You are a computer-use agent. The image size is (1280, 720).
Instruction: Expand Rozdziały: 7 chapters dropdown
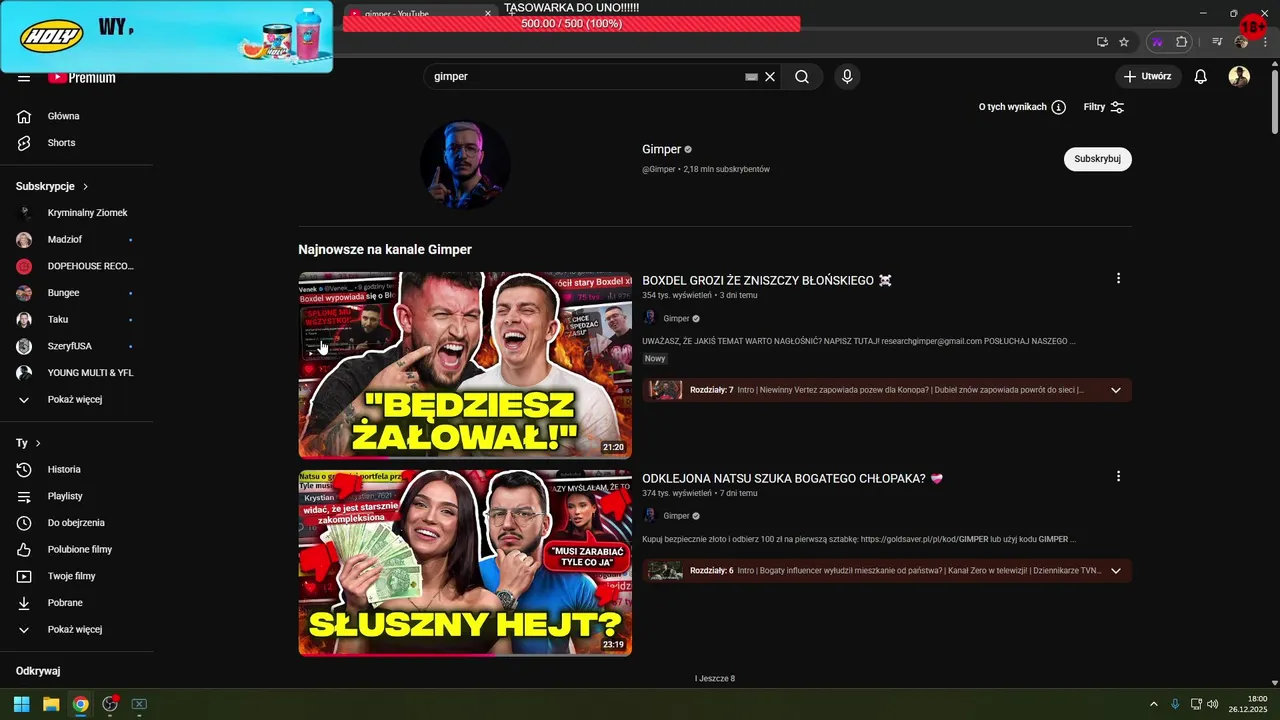pos(1116,390)
